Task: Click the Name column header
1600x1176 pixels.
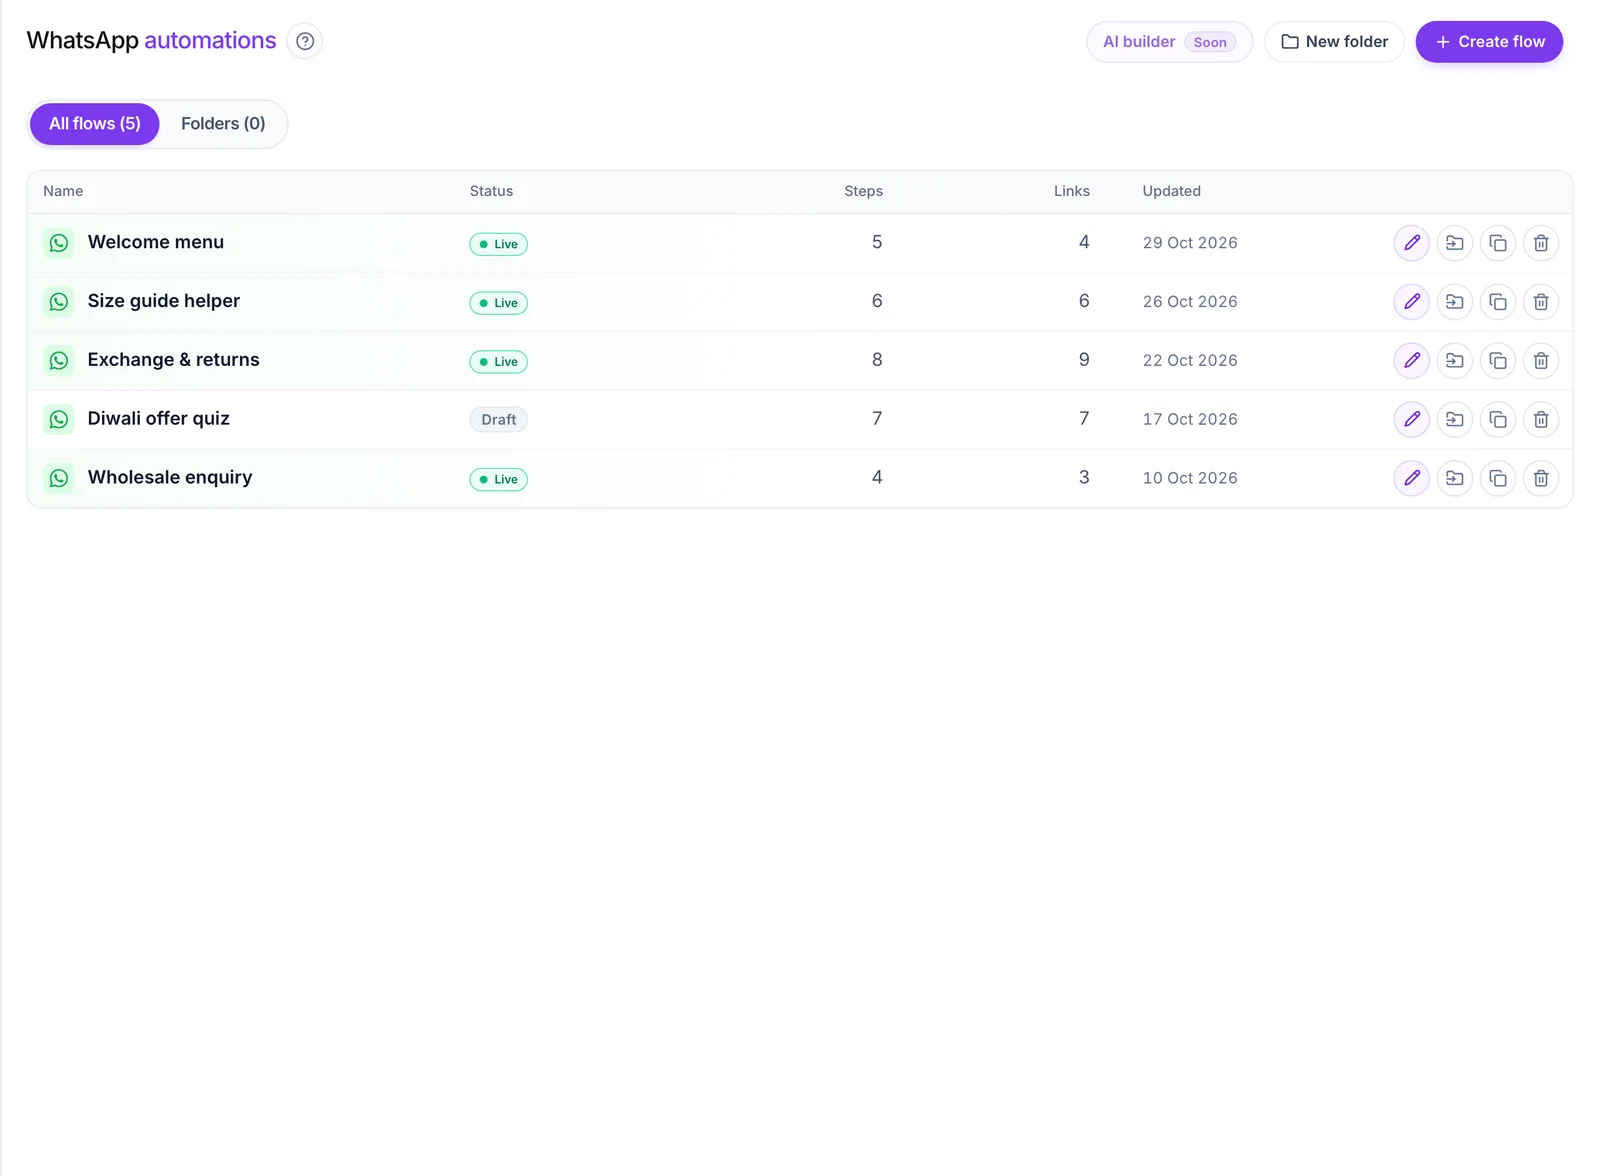Action: coord(63,191)
